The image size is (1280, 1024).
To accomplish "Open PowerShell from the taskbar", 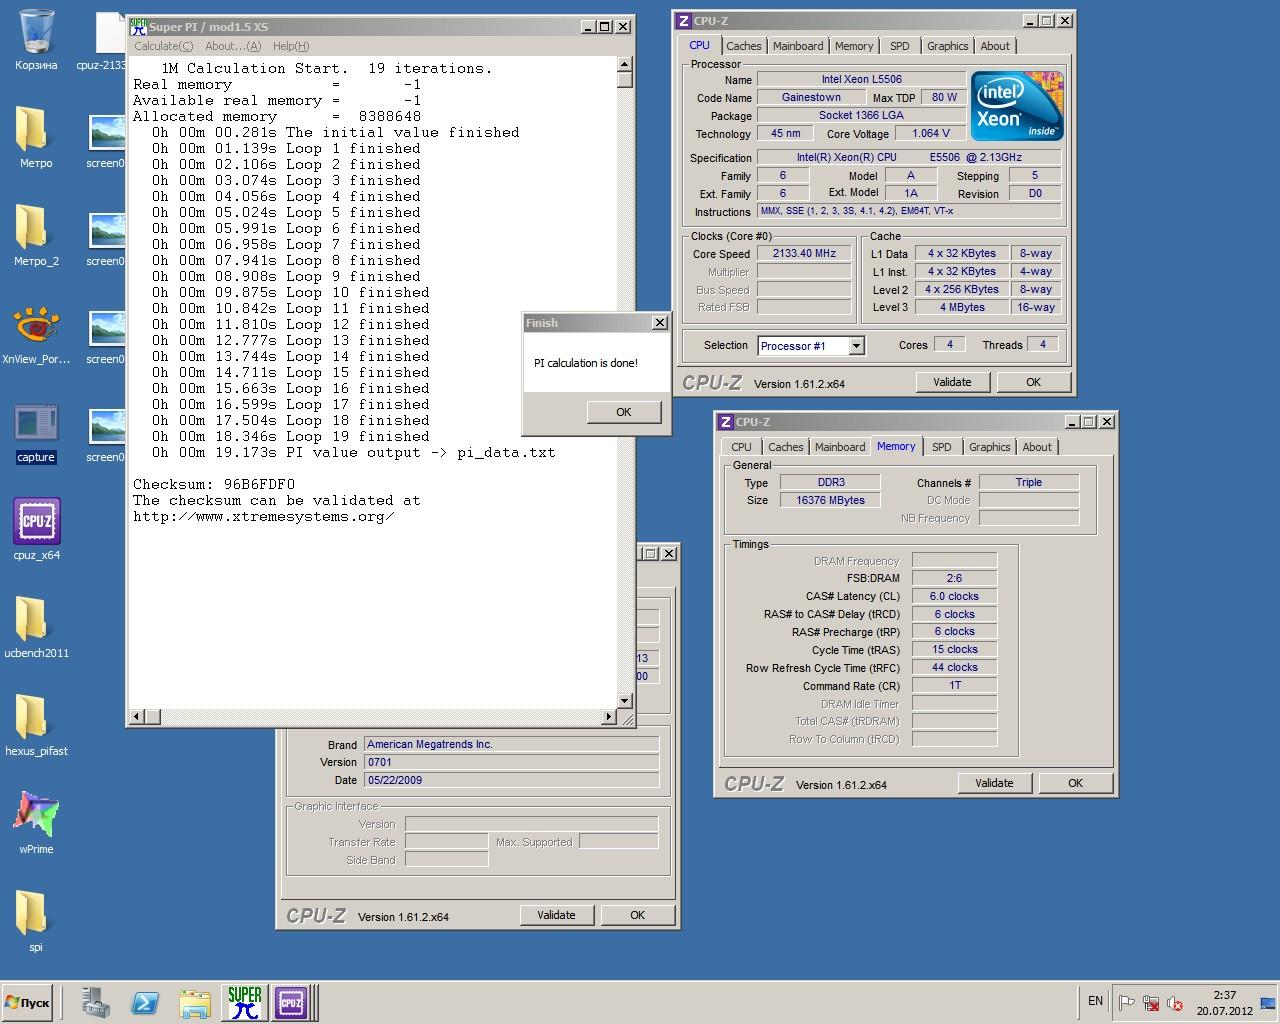I will (146, 1002).
